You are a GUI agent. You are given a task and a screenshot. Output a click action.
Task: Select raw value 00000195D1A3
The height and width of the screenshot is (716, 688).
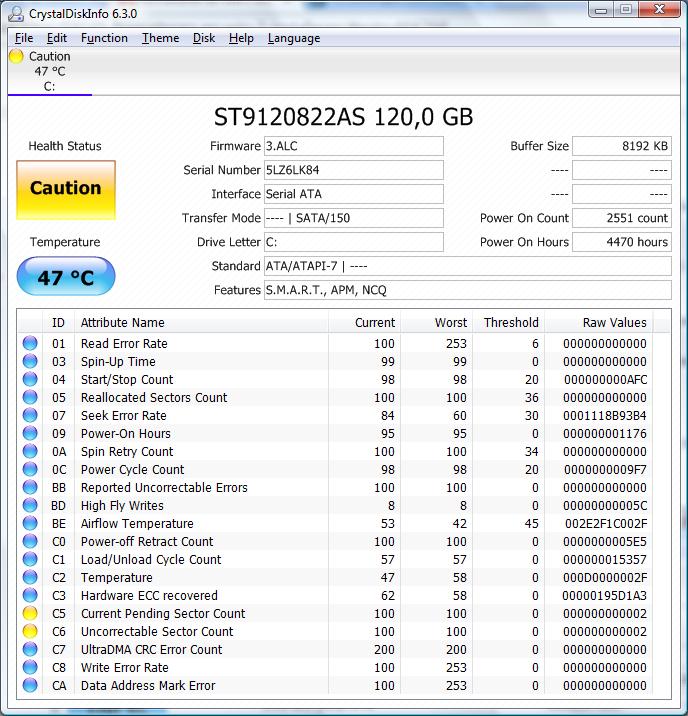tap(604, 595)
